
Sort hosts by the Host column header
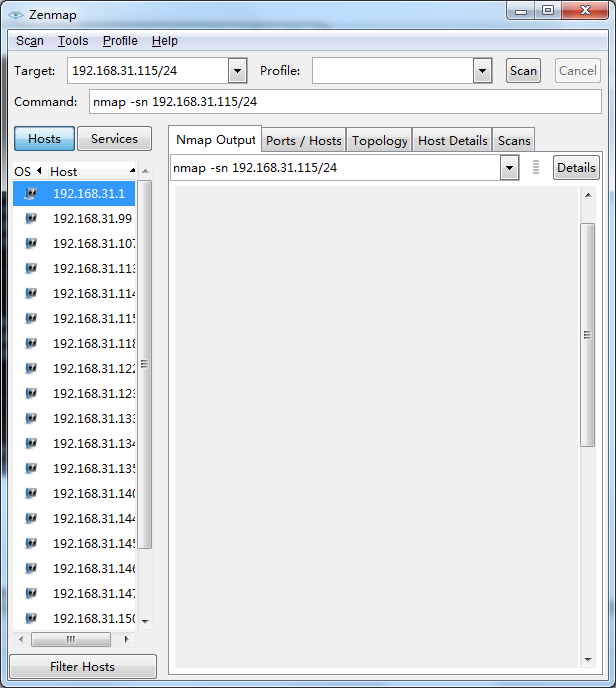(x=92, y=171)
